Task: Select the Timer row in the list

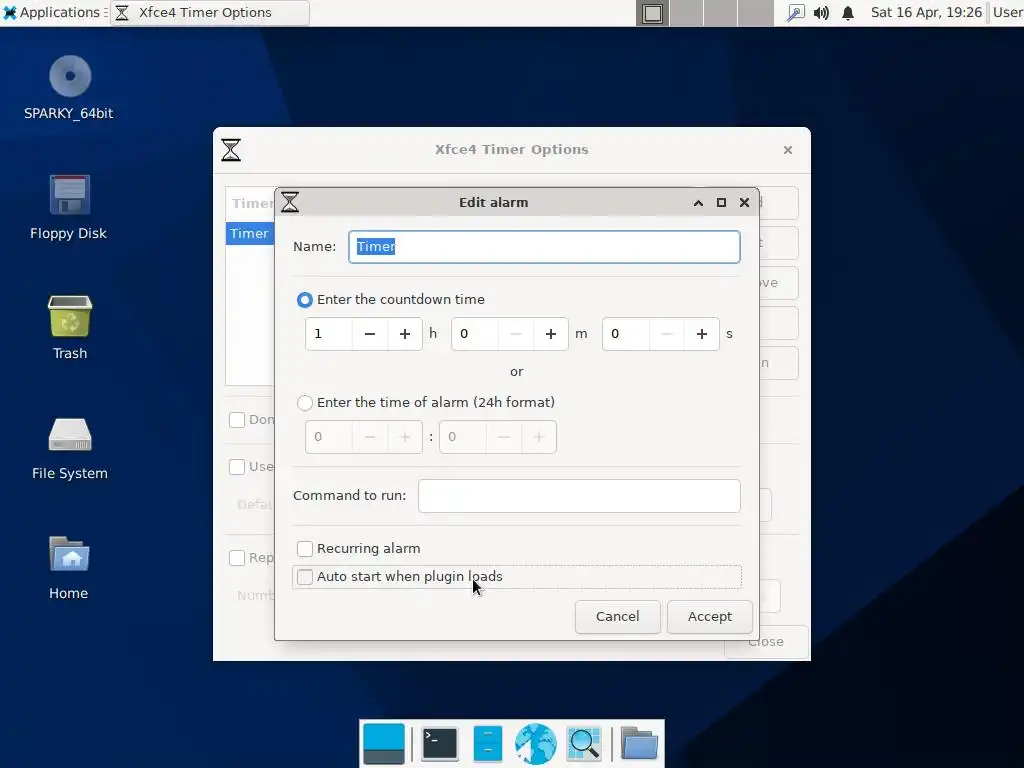Action: [x=249, y=234]
